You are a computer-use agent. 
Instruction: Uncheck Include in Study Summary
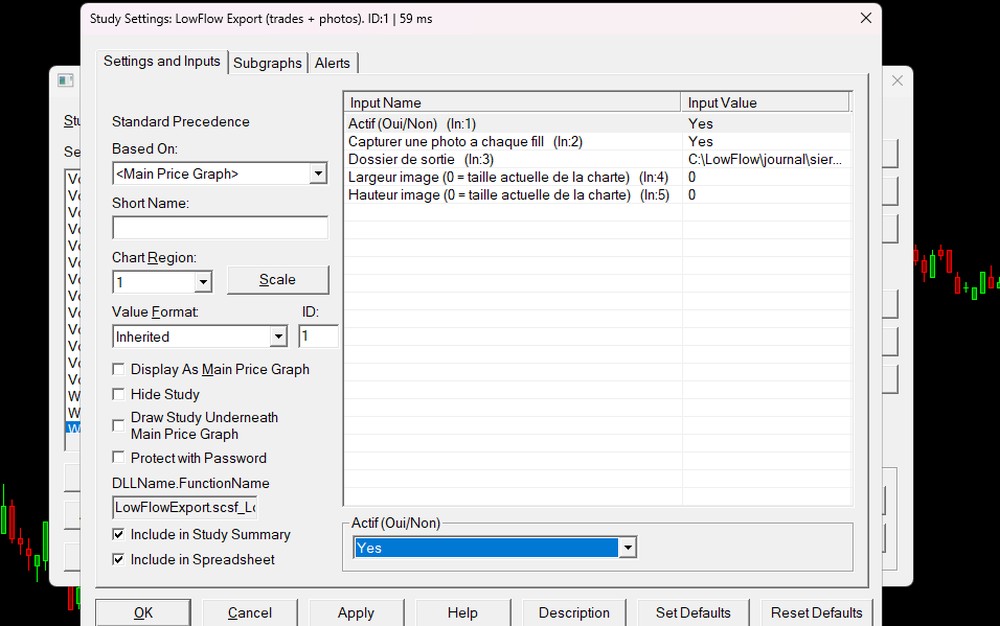click(x=118, y=534)
